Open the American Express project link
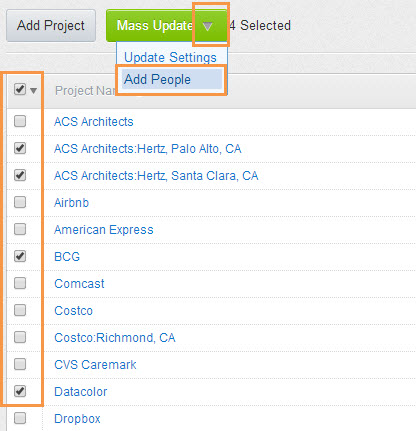 pyautogui.click(x=104, y=230)
